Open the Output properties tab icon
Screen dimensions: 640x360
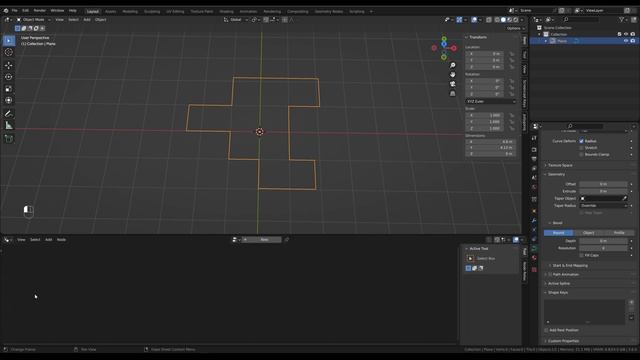(x=534, y=159)
